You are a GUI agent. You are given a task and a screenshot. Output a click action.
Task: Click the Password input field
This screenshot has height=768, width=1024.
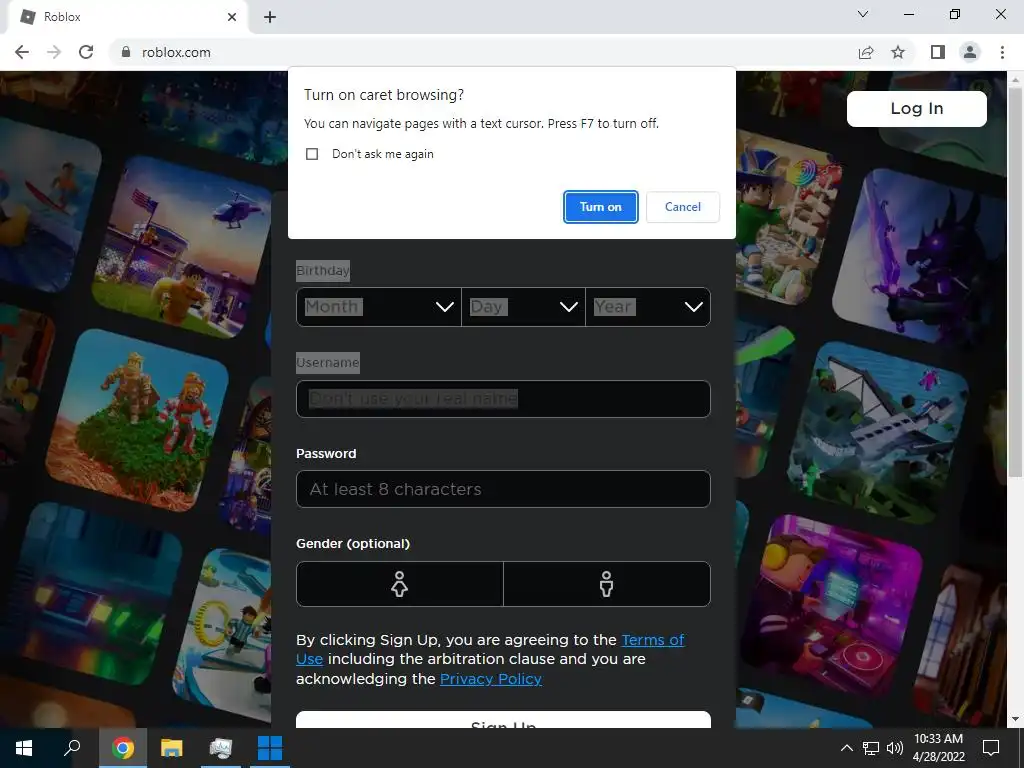[503, 489]
